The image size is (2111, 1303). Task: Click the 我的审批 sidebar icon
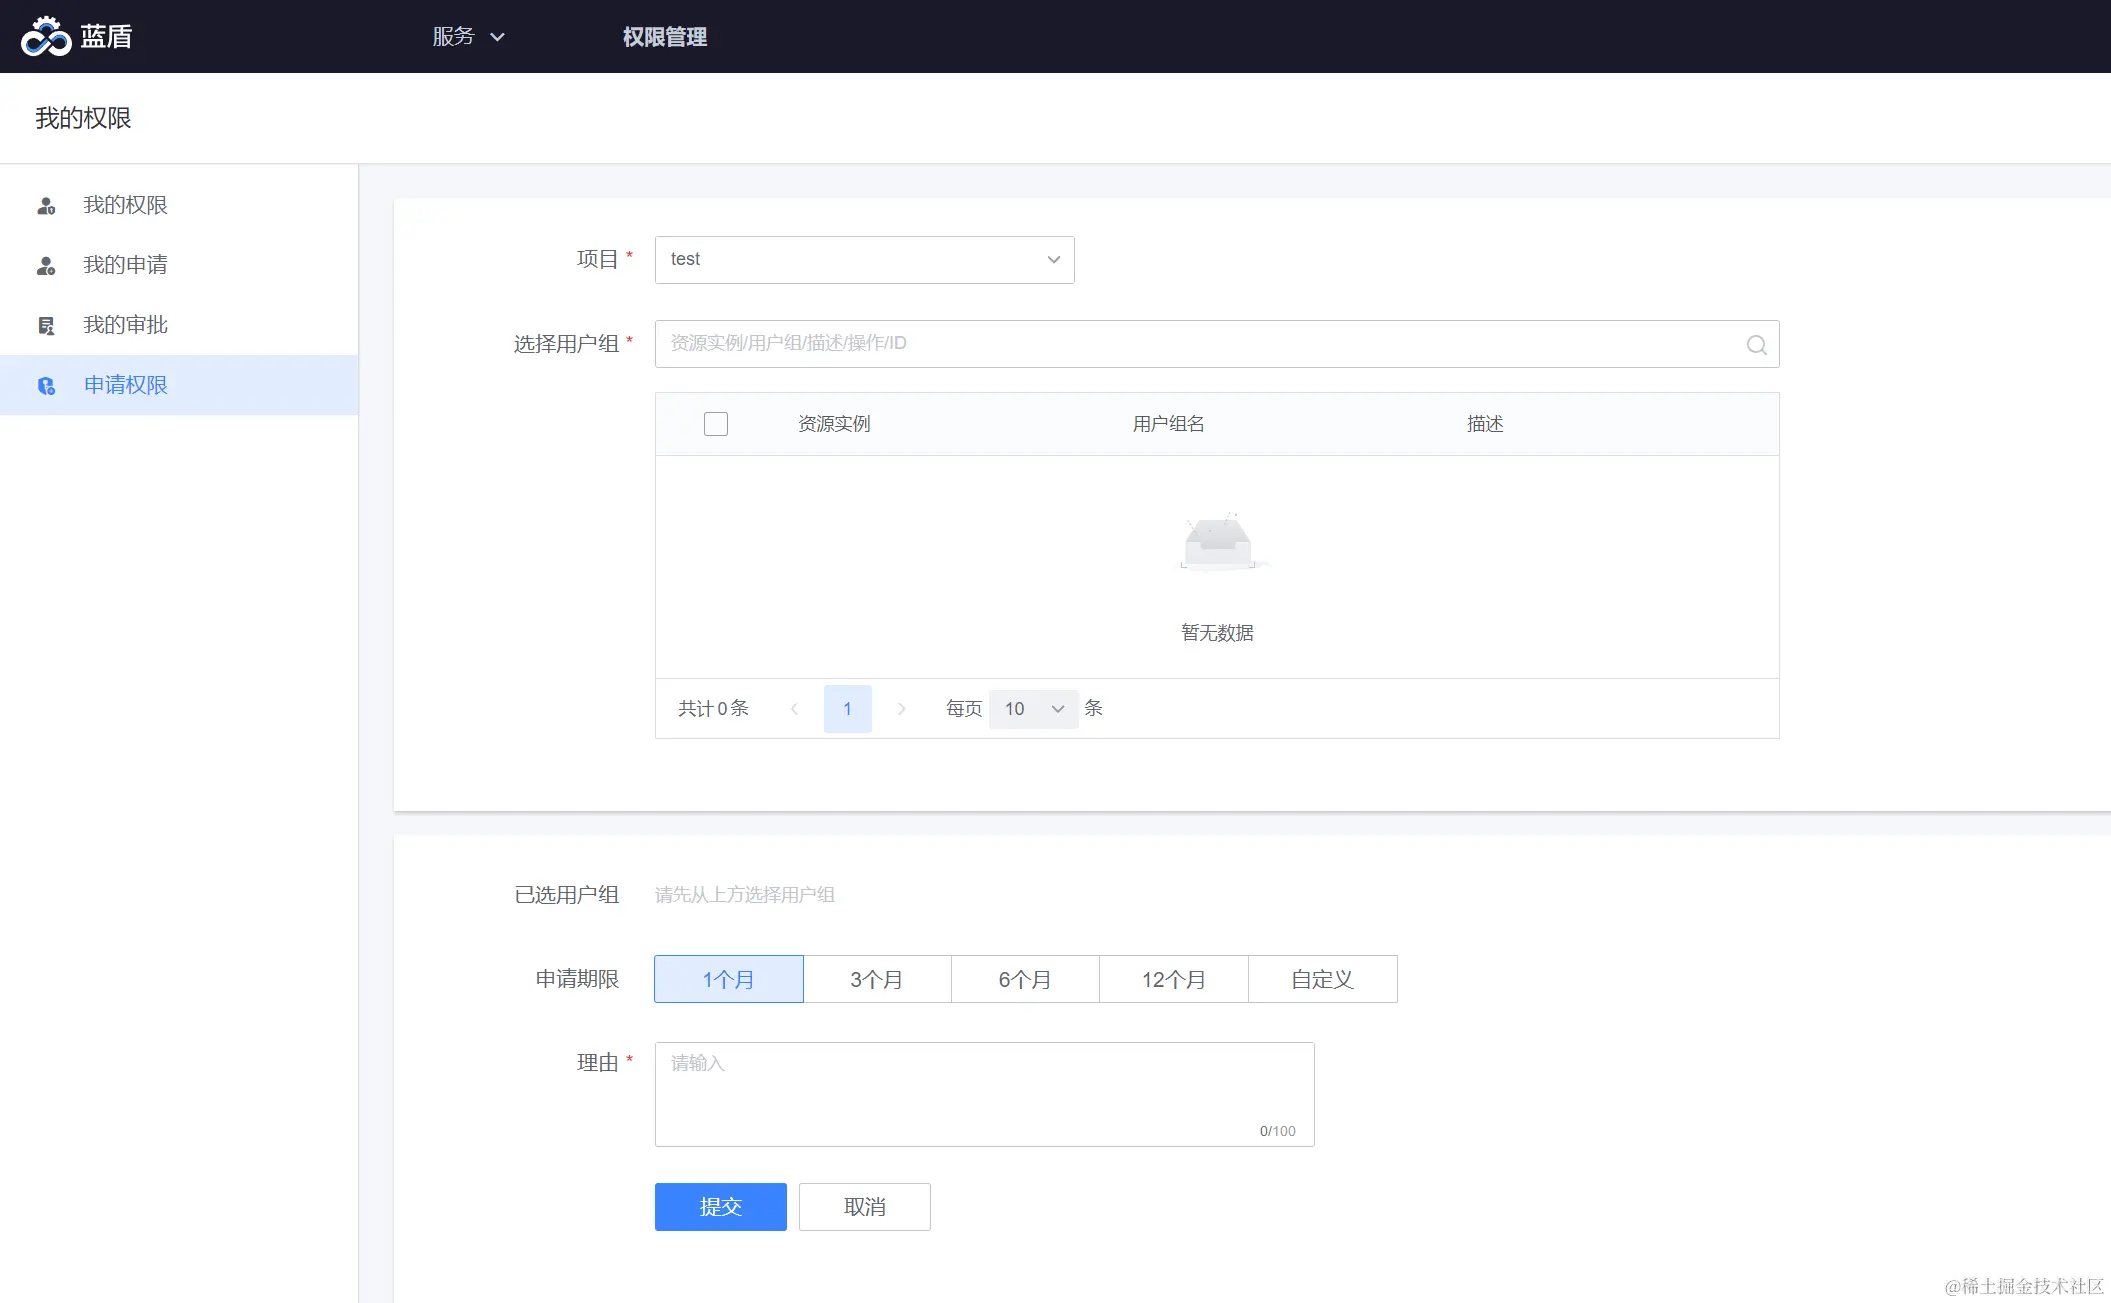tap(46, 326)
